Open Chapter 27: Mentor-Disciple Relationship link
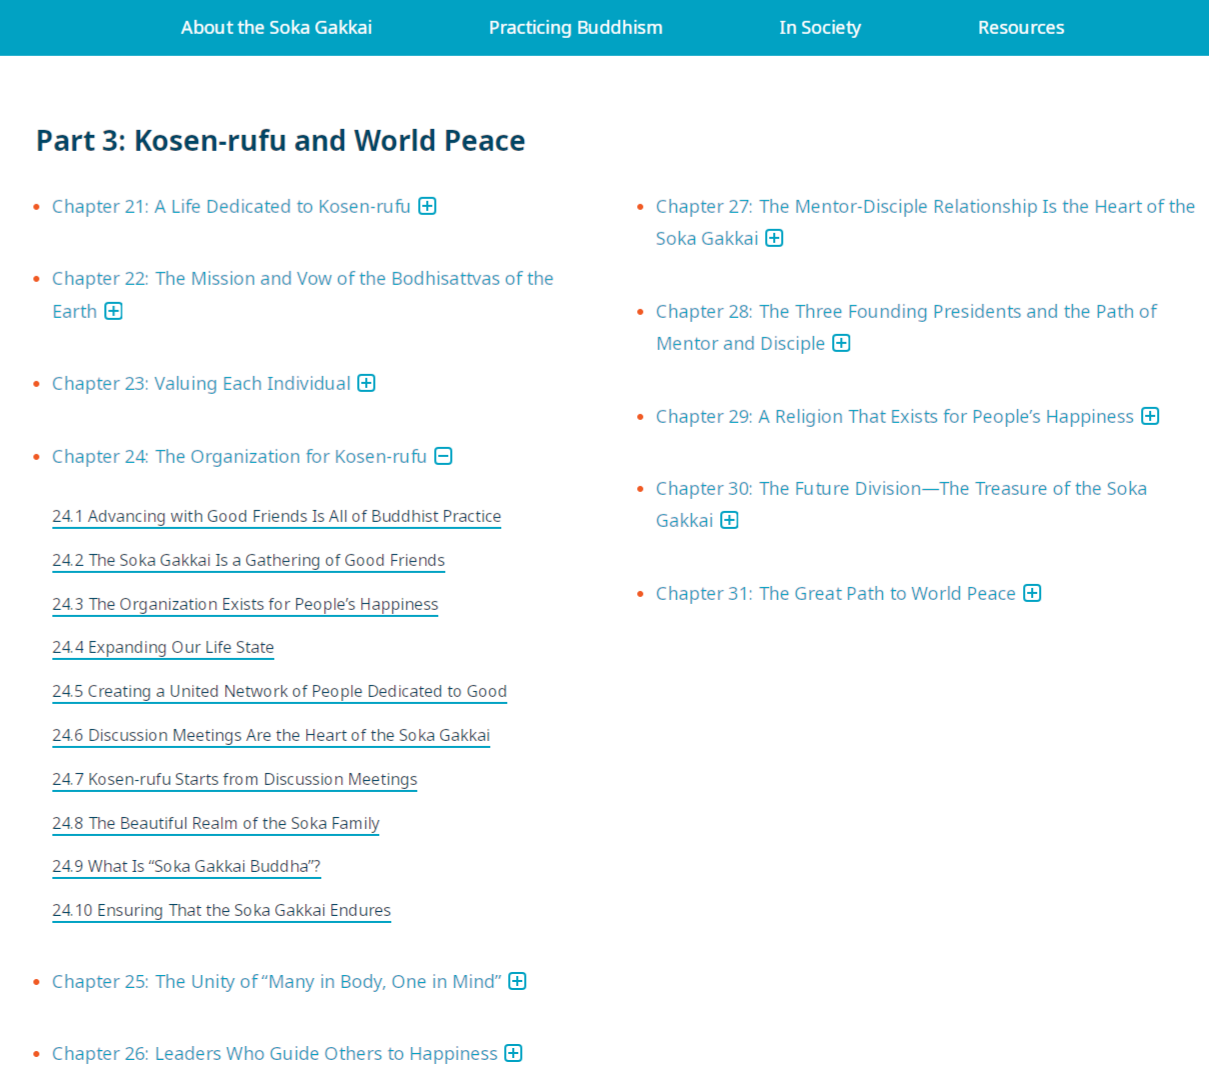Image resolution: width=1209 pixels, height=1083 pixels. pos(925,222)
